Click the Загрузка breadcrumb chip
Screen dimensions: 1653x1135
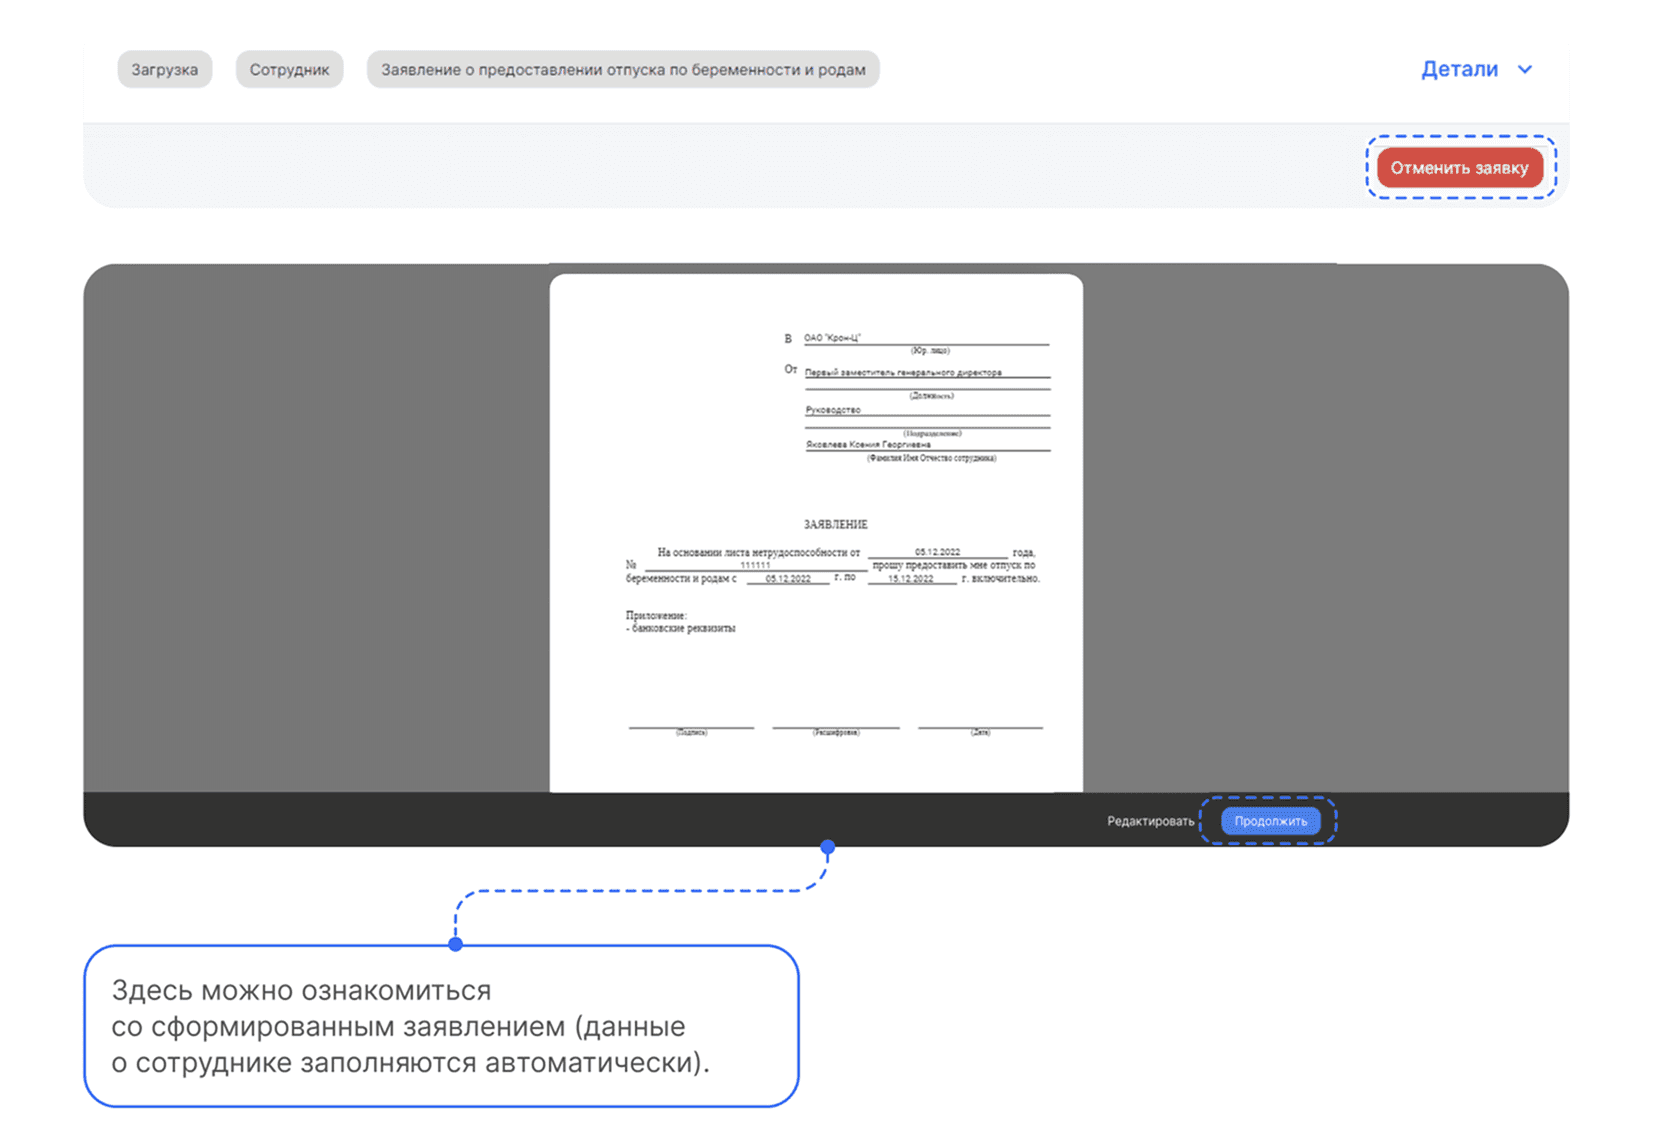[164, 70]
